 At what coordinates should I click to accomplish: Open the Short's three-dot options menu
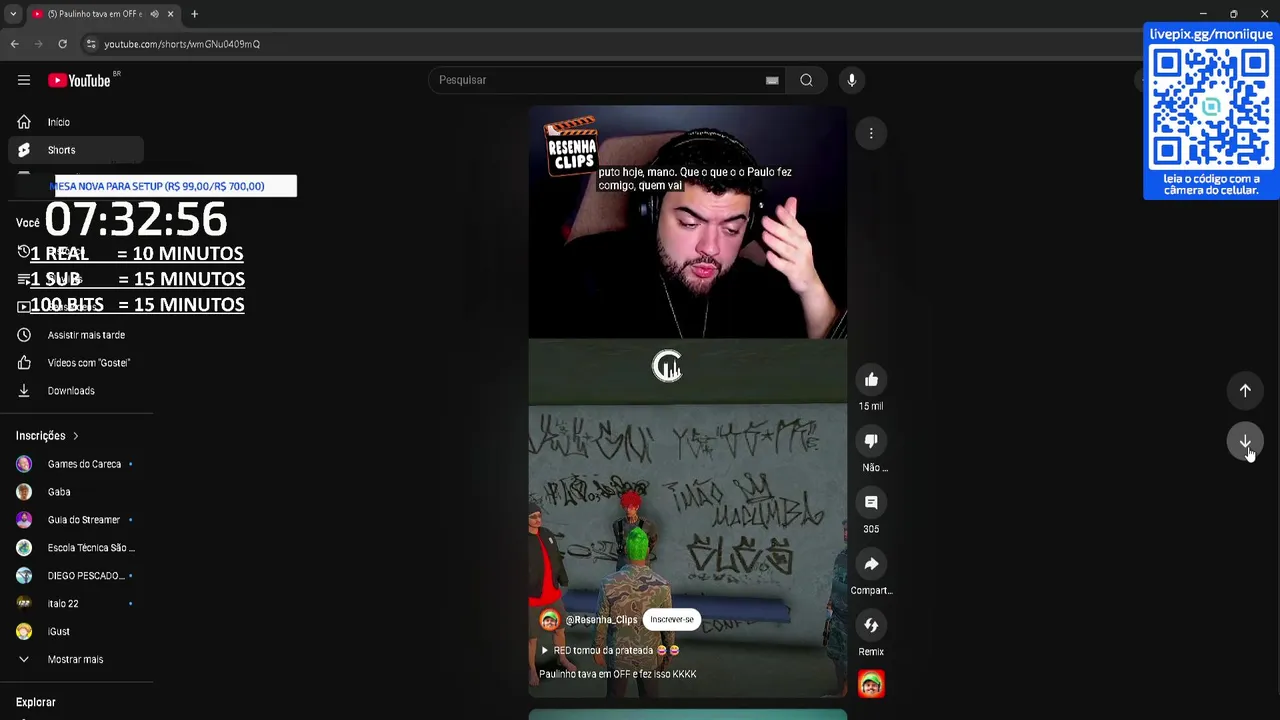click(871, 133)
